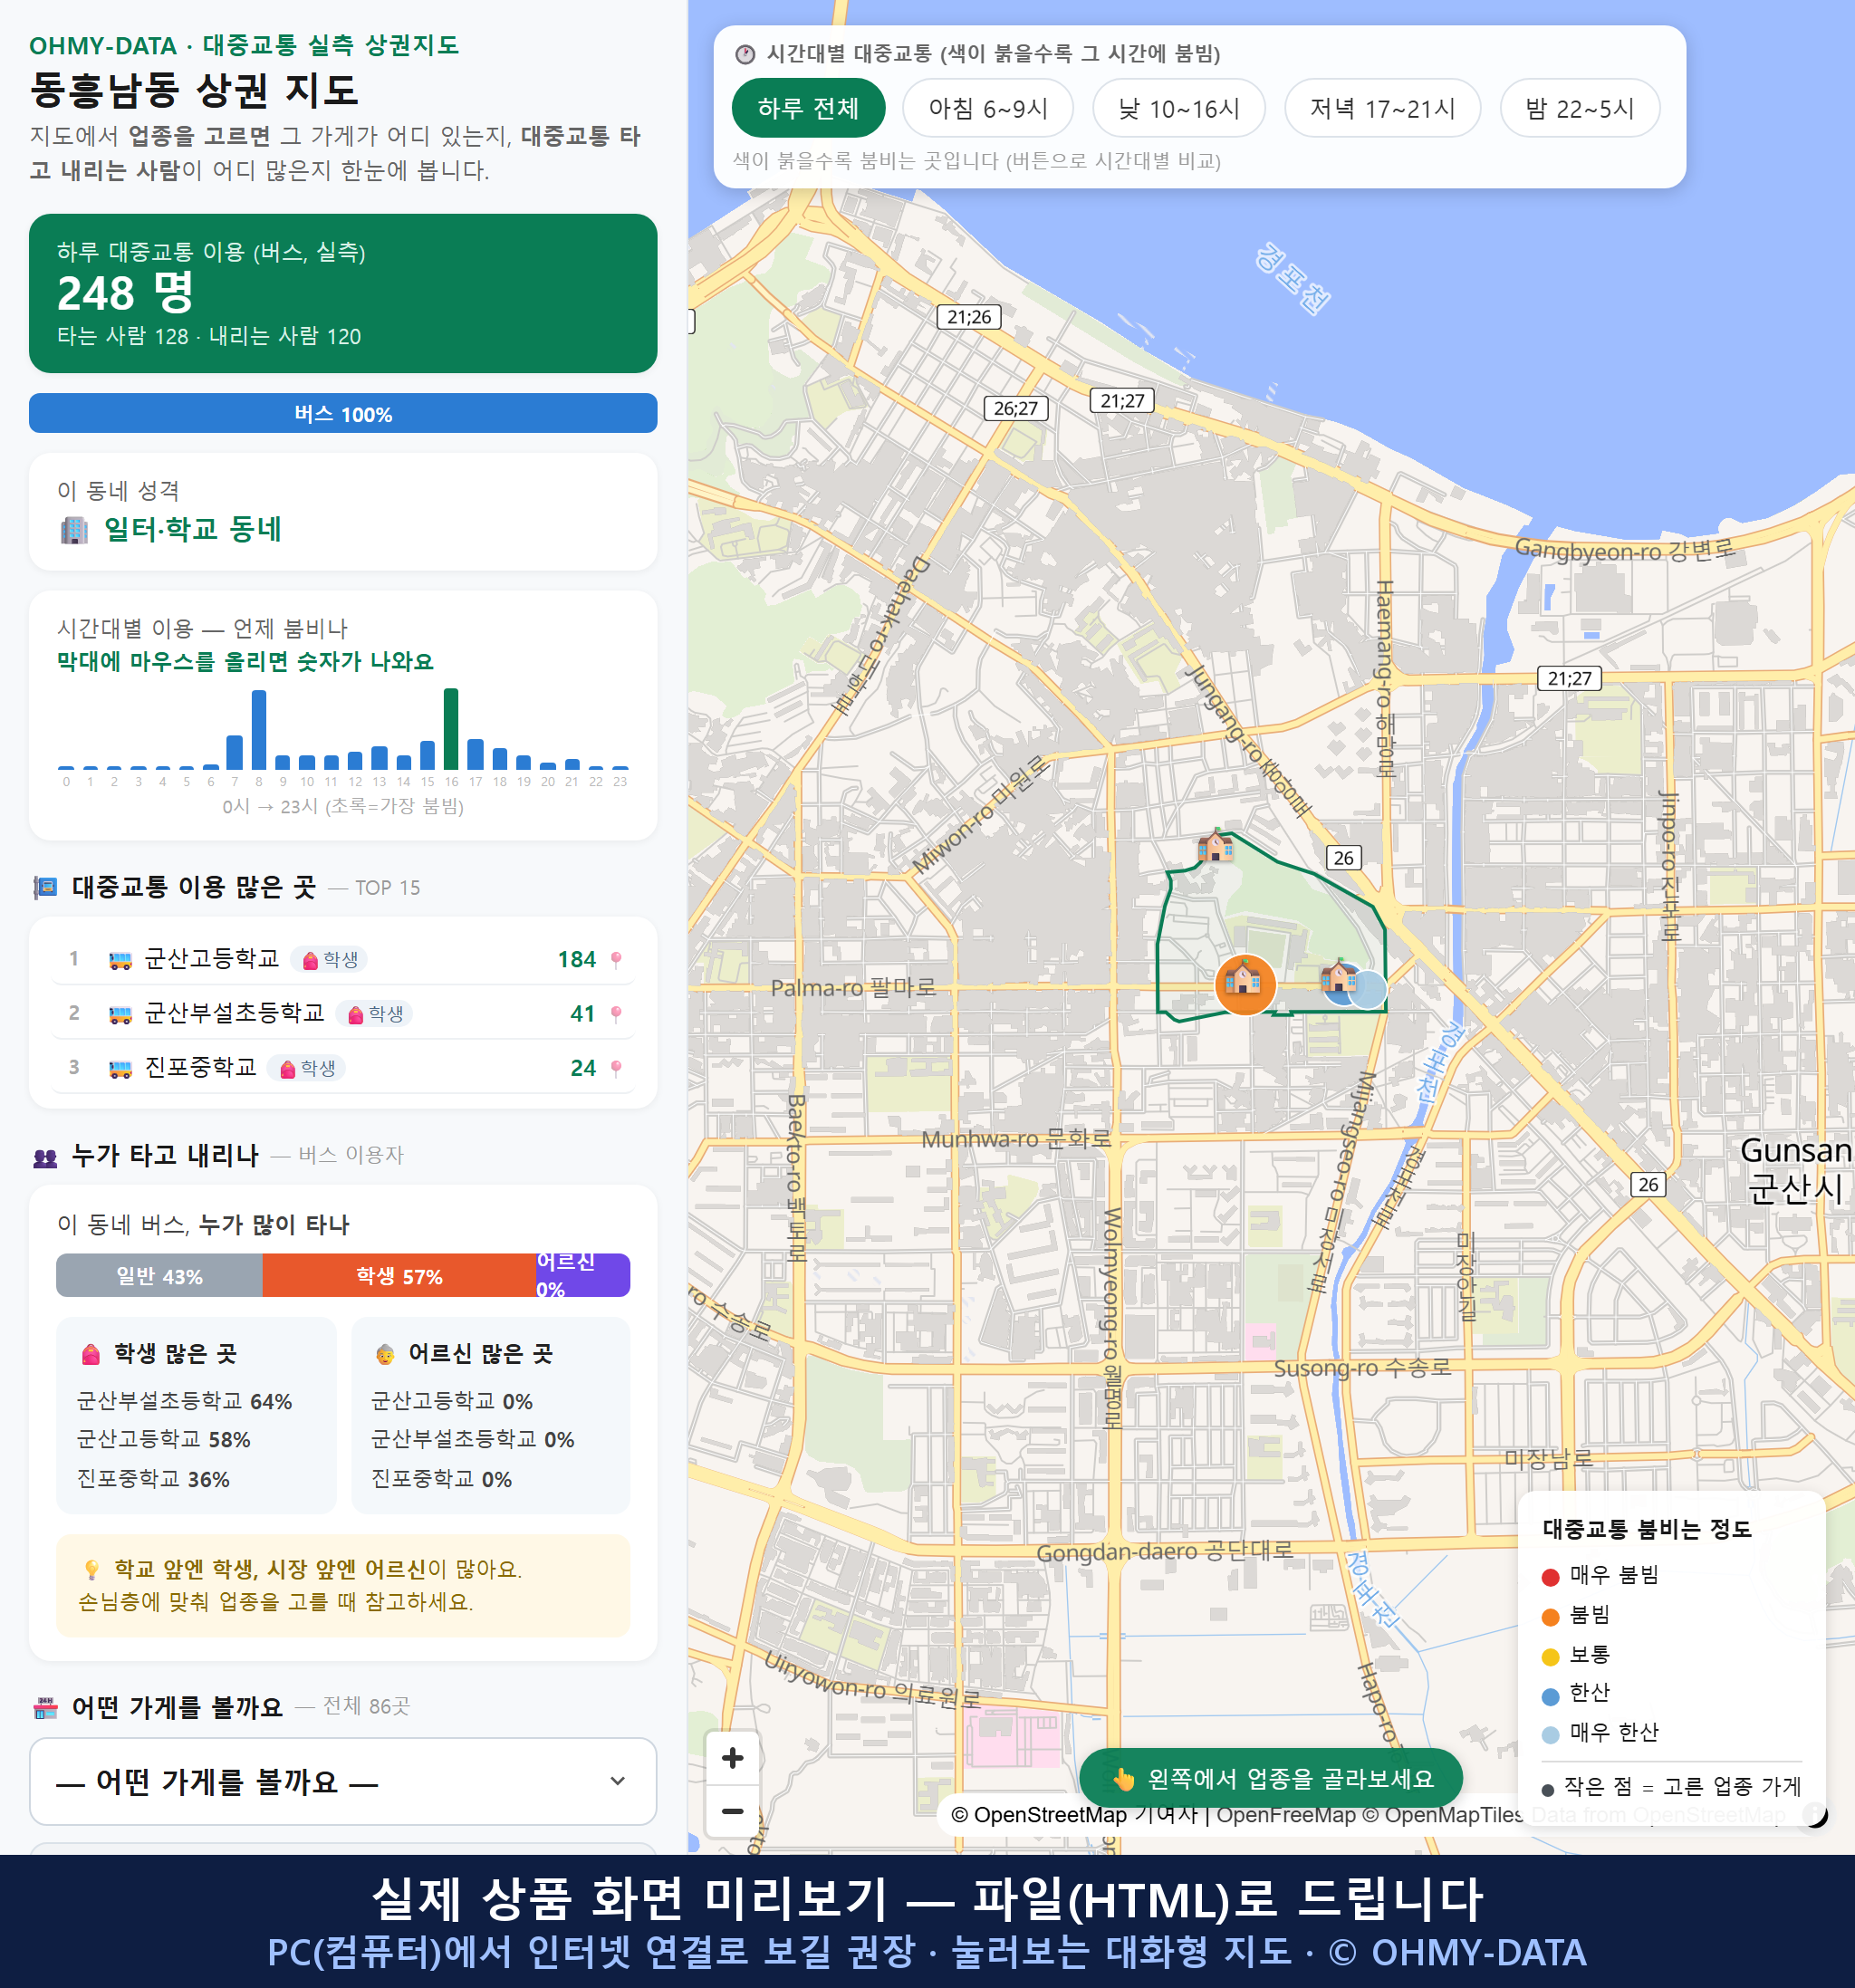Open the OpenMapTiles attribution link
This screenshot has height=1988, width=1855.
(1444, 1814)
